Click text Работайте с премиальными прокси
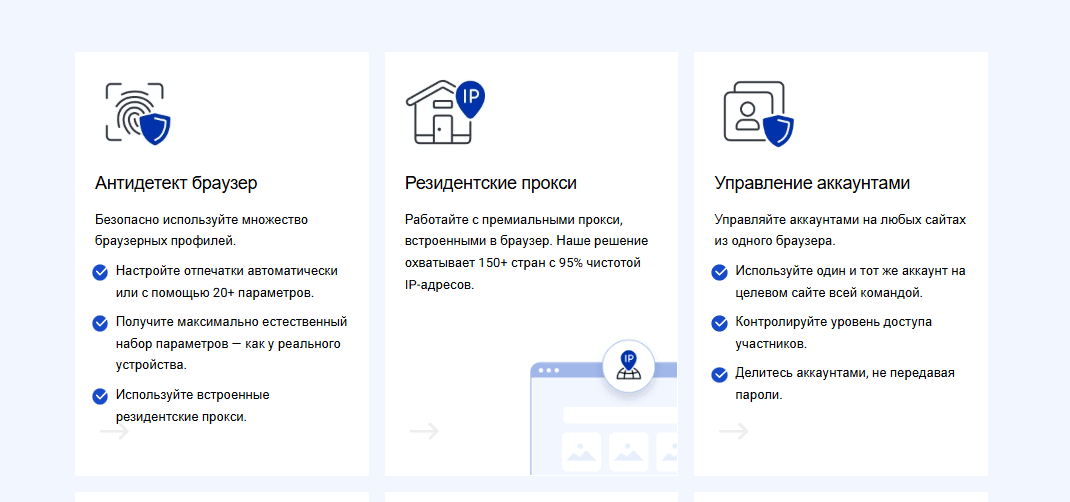 515,220
